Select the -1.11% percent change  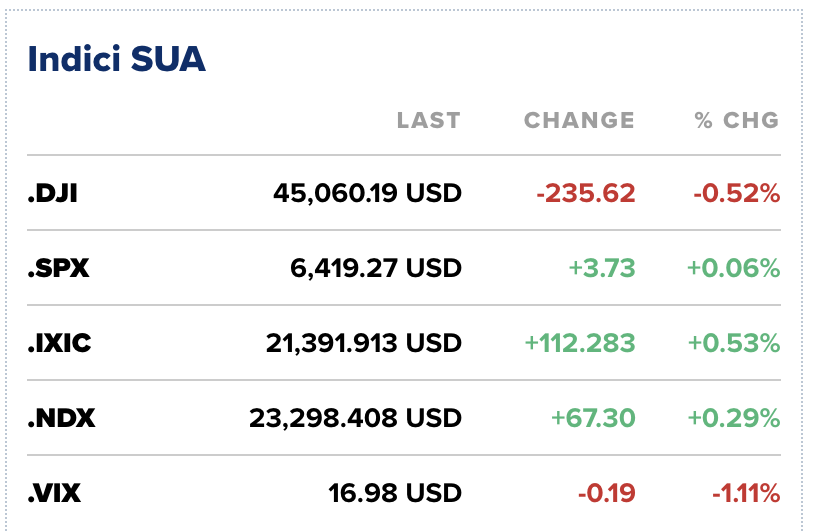[x=746, y=493]
